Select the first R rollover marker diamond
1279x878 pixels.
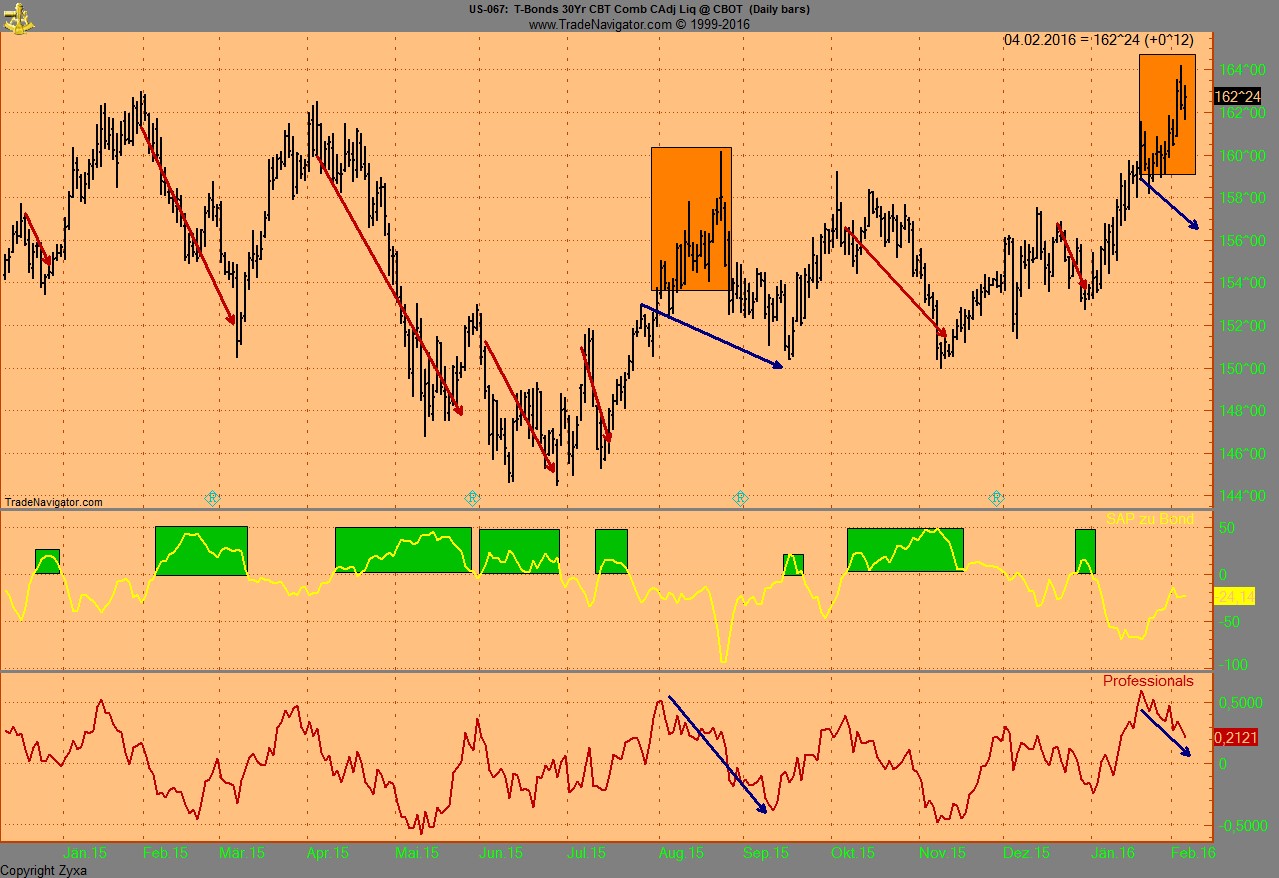click(212, 496)
